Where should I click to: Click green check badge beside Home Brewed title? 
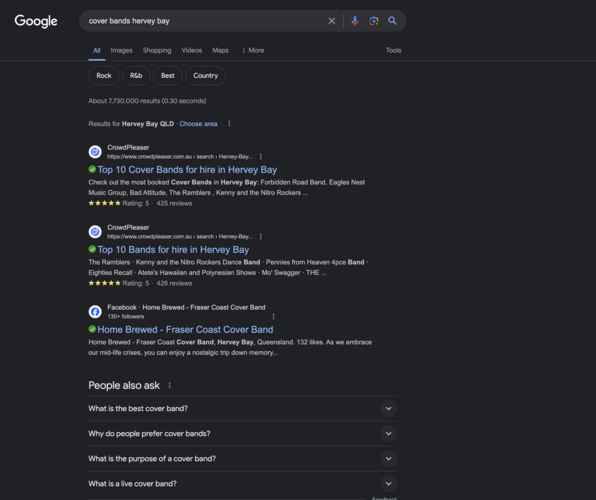click(92, 329)
